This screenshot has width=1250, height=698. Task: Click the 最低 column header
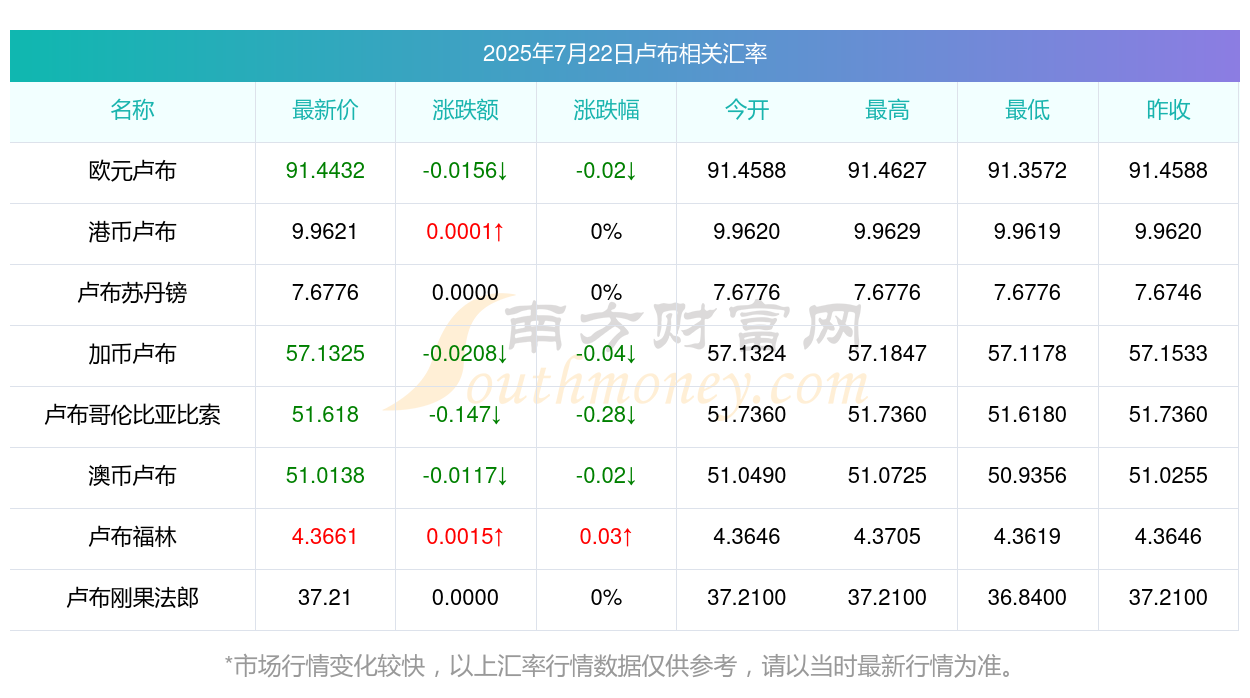[1027, 110]
